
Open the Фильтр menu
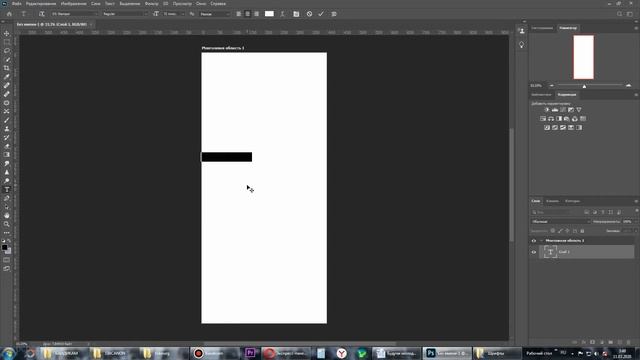tap(151, 4)
